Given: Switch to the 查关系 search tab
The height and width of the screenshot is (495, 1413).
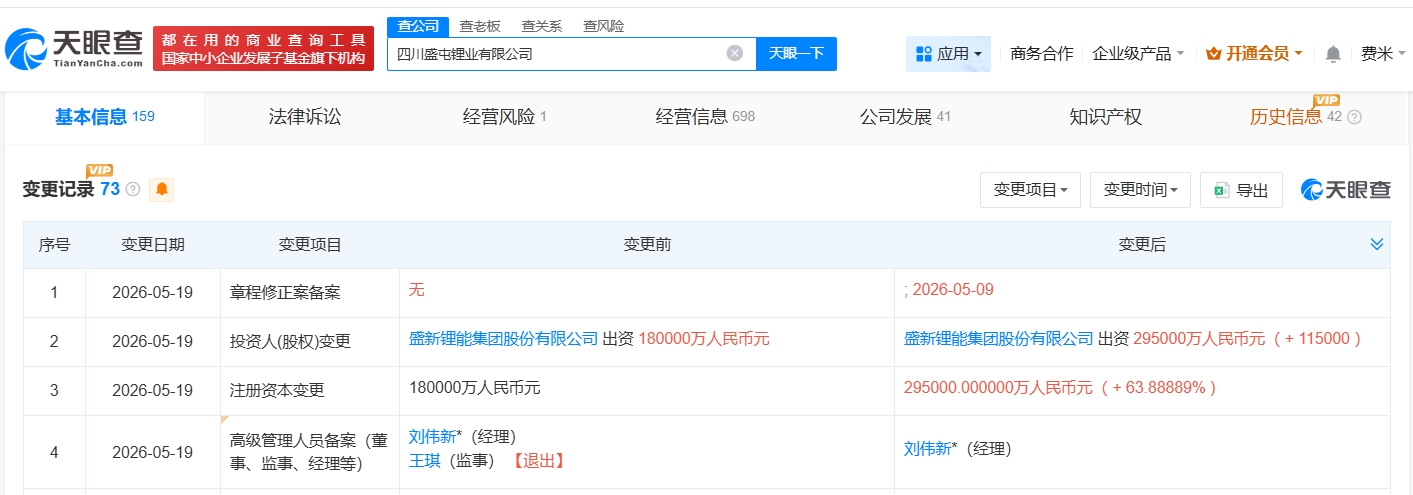Looking at the screenshot, I should coord(542,26).
